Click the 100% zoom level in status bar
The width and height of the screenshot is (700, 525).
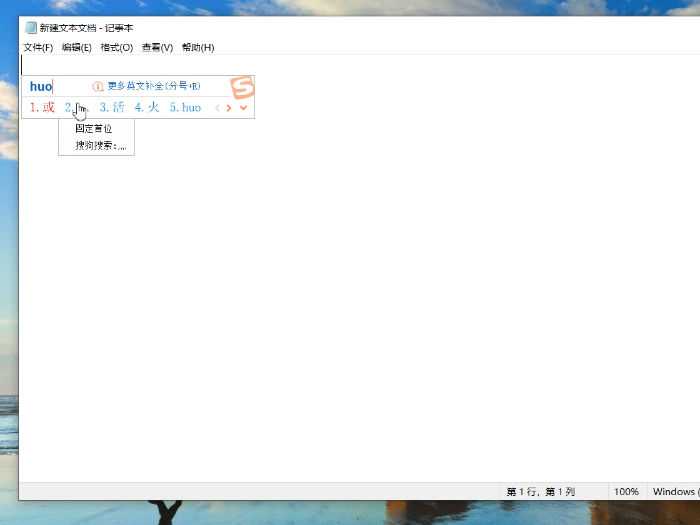(x=626, y=492)
